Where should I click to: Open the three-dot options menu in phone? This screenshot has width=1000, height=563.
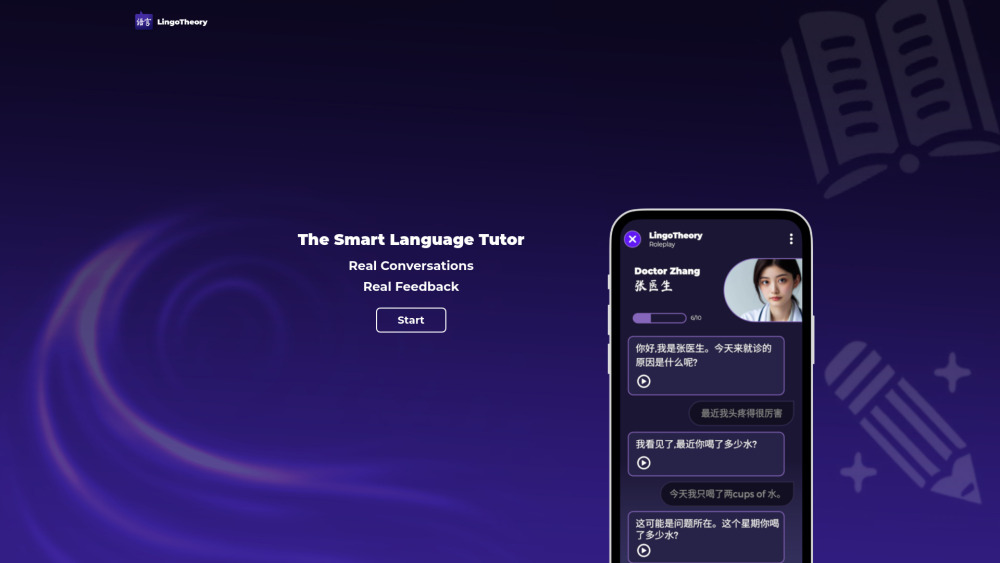click(791, 239)
